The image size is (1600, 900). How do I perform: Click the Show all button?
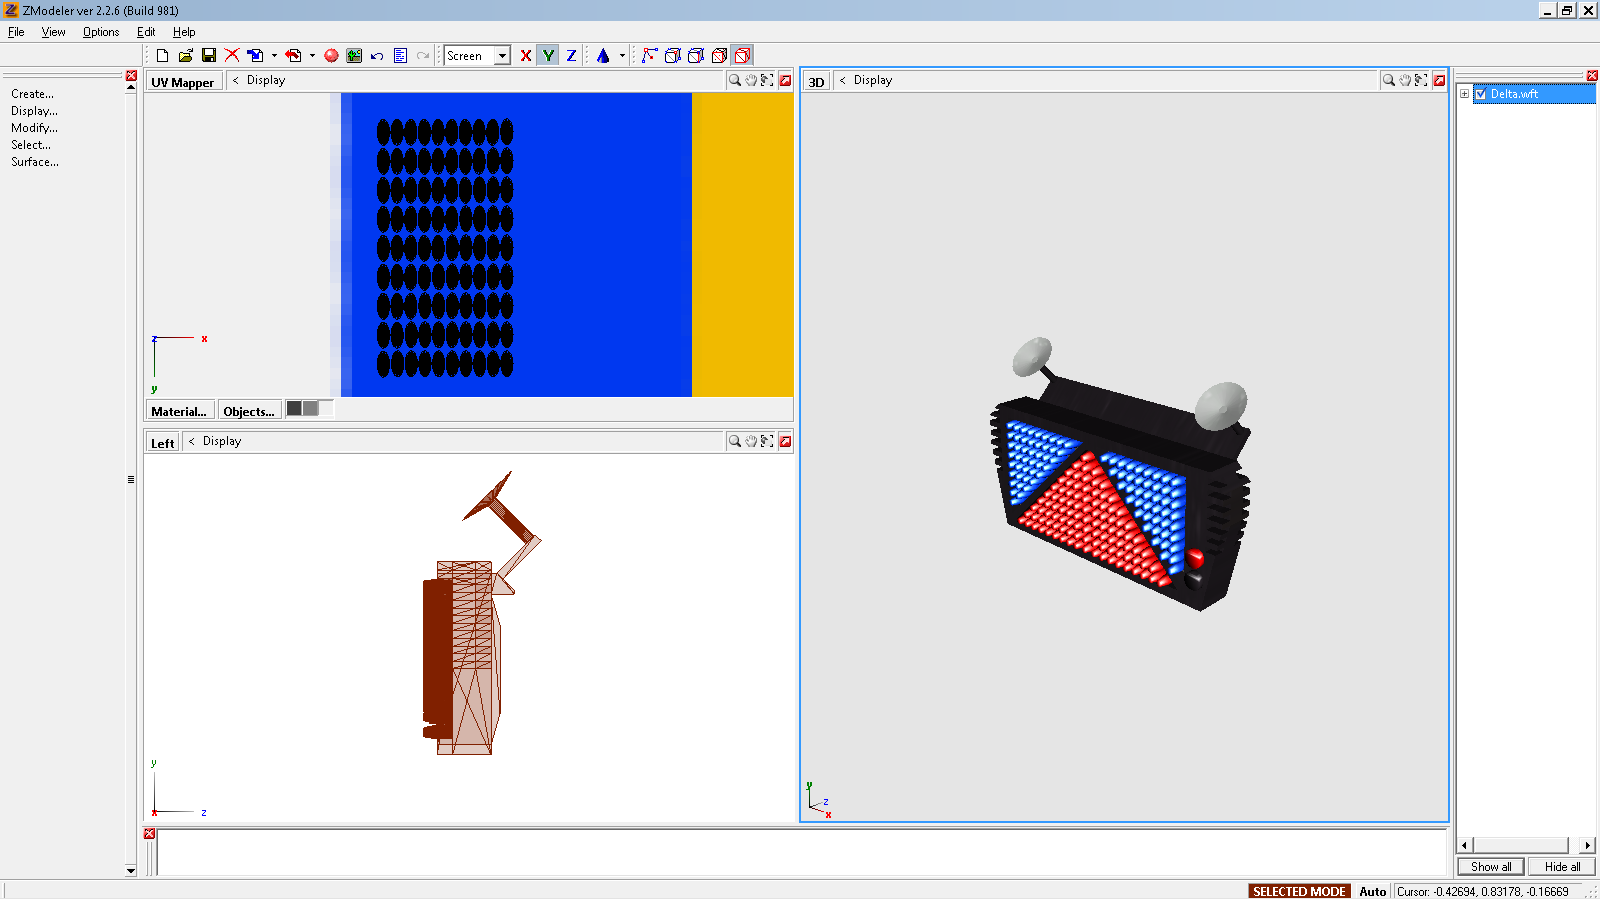[1490, 867]
